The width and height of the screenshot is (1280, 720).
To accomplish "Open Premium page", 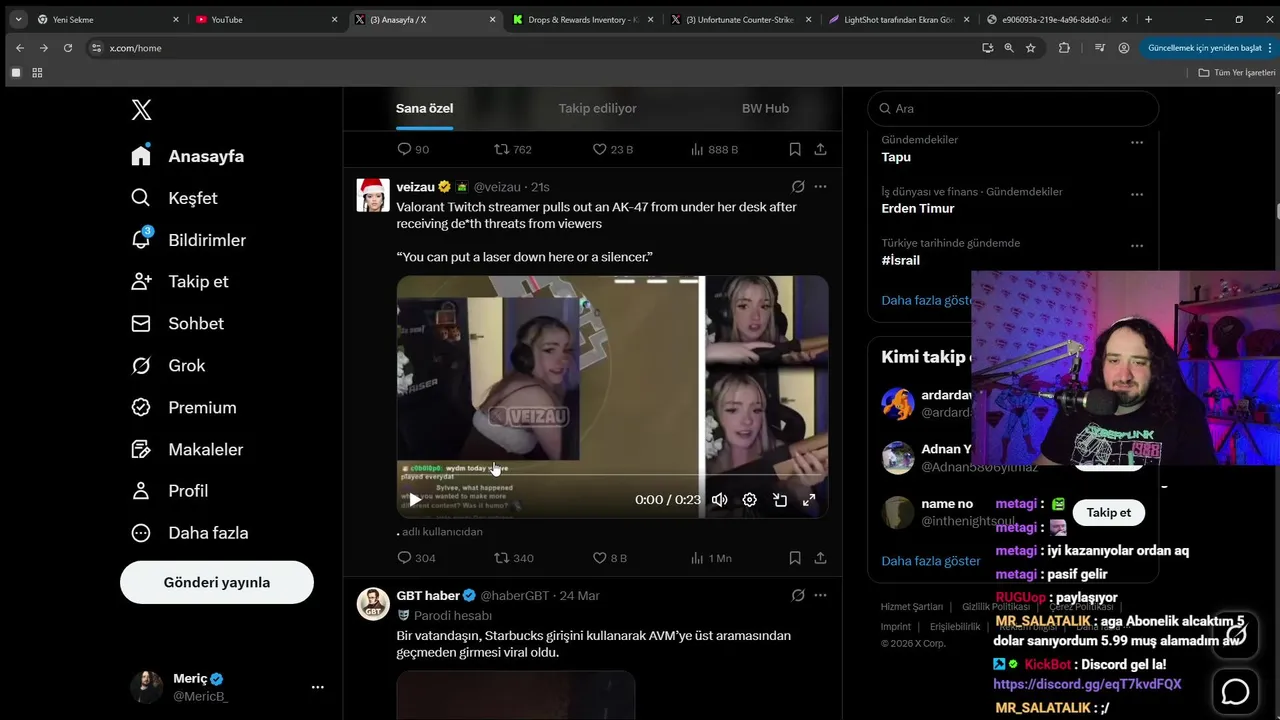I will (184, 408).
